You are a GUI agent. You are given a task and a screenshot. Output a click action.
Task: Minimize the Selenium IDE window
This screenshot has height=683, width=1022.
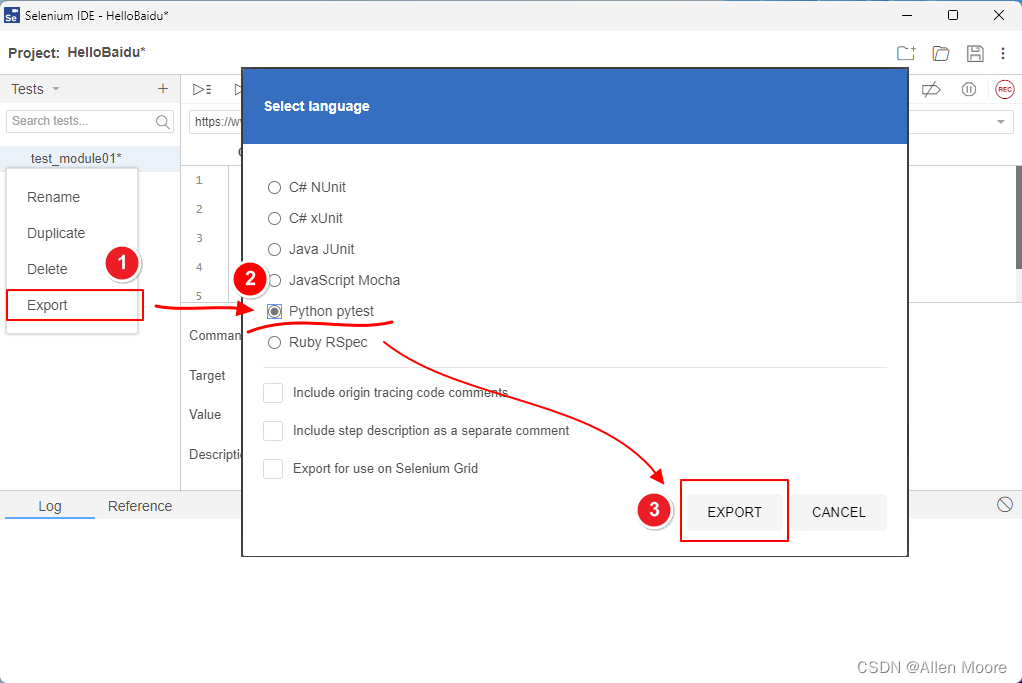(907, 15)
